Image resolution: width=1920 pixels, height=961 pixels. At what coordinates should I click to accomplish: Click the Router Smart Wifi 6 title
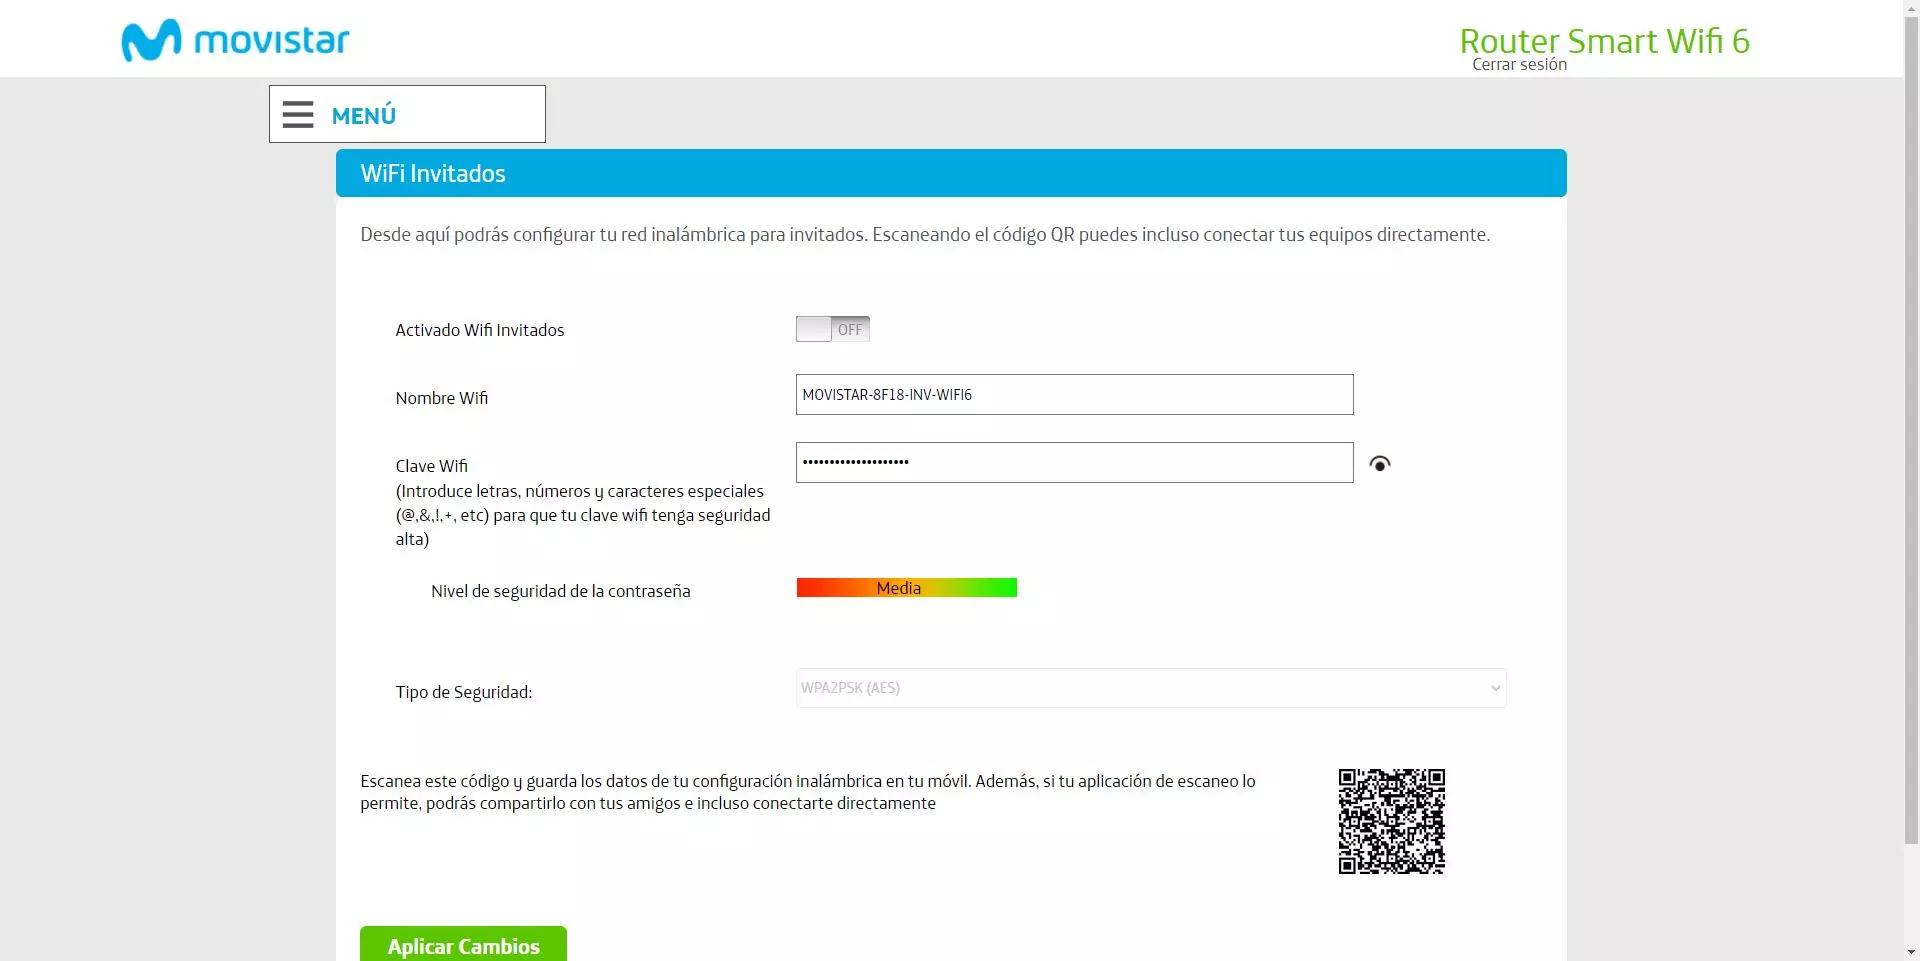pyautogui.click(x=1604, y=41)
